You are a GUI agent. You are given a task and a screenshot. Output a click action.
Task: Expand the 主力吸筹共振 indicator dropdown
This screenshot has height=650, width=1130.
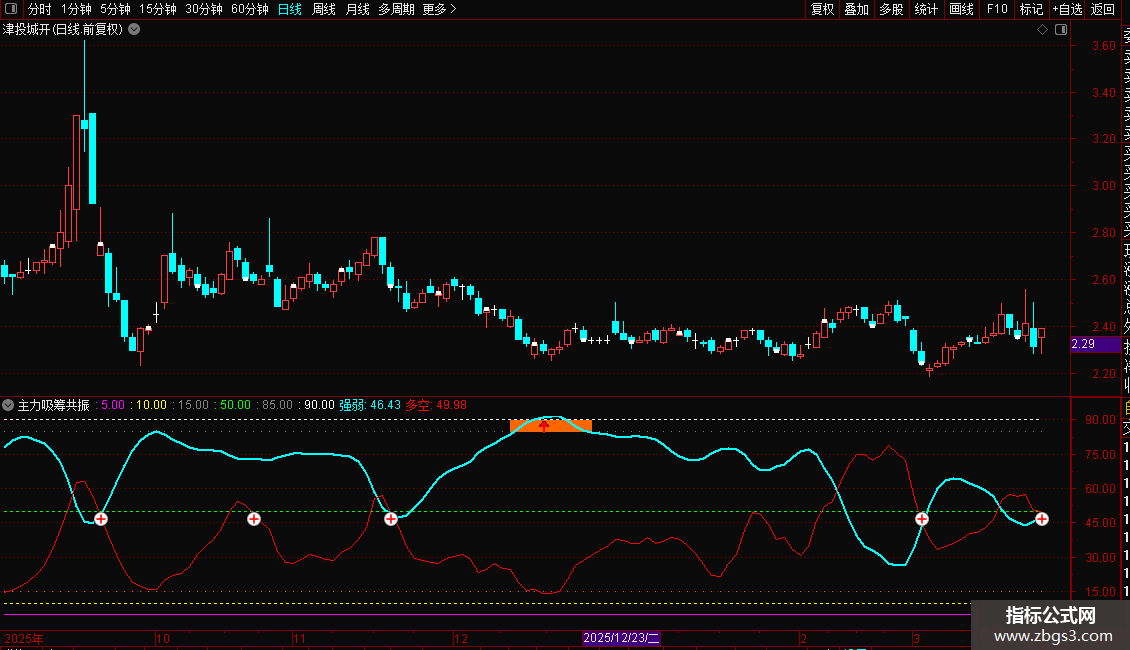(9, 405)
